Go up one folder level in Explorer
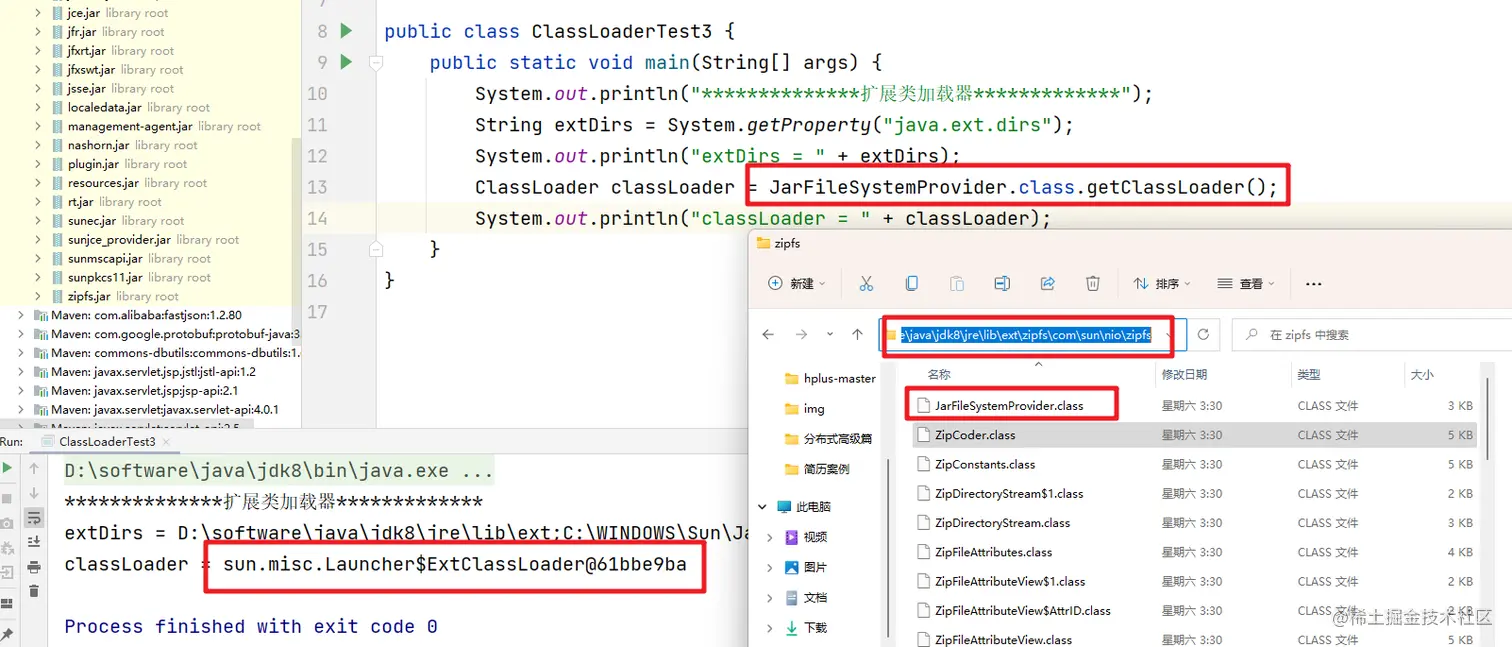This screenshot has height=647, width=1512. pos(857,334)
